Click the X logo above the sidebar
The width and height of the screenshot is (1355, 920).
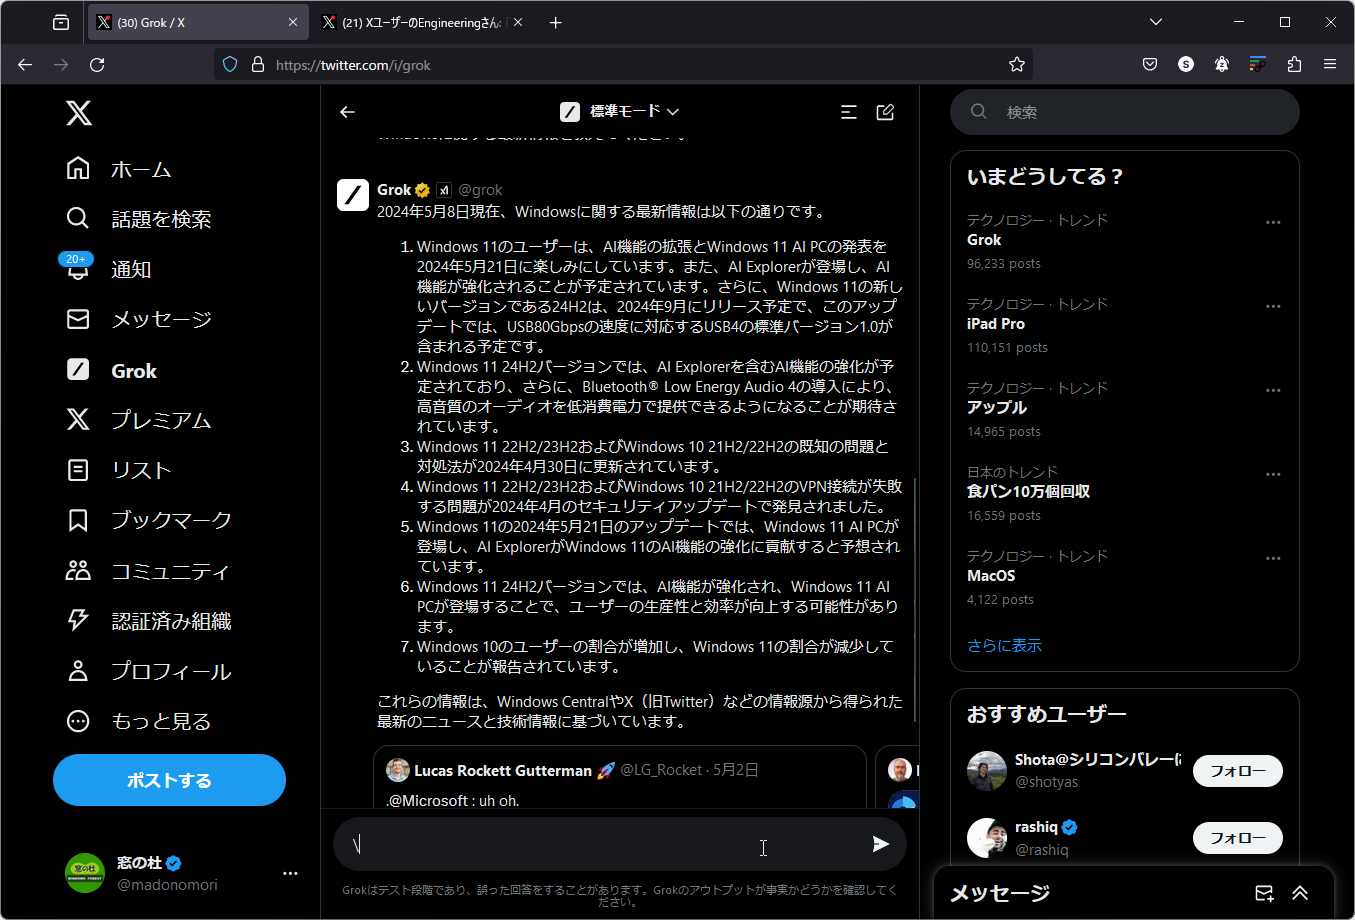pyautogui.click(x=78, y=113)
